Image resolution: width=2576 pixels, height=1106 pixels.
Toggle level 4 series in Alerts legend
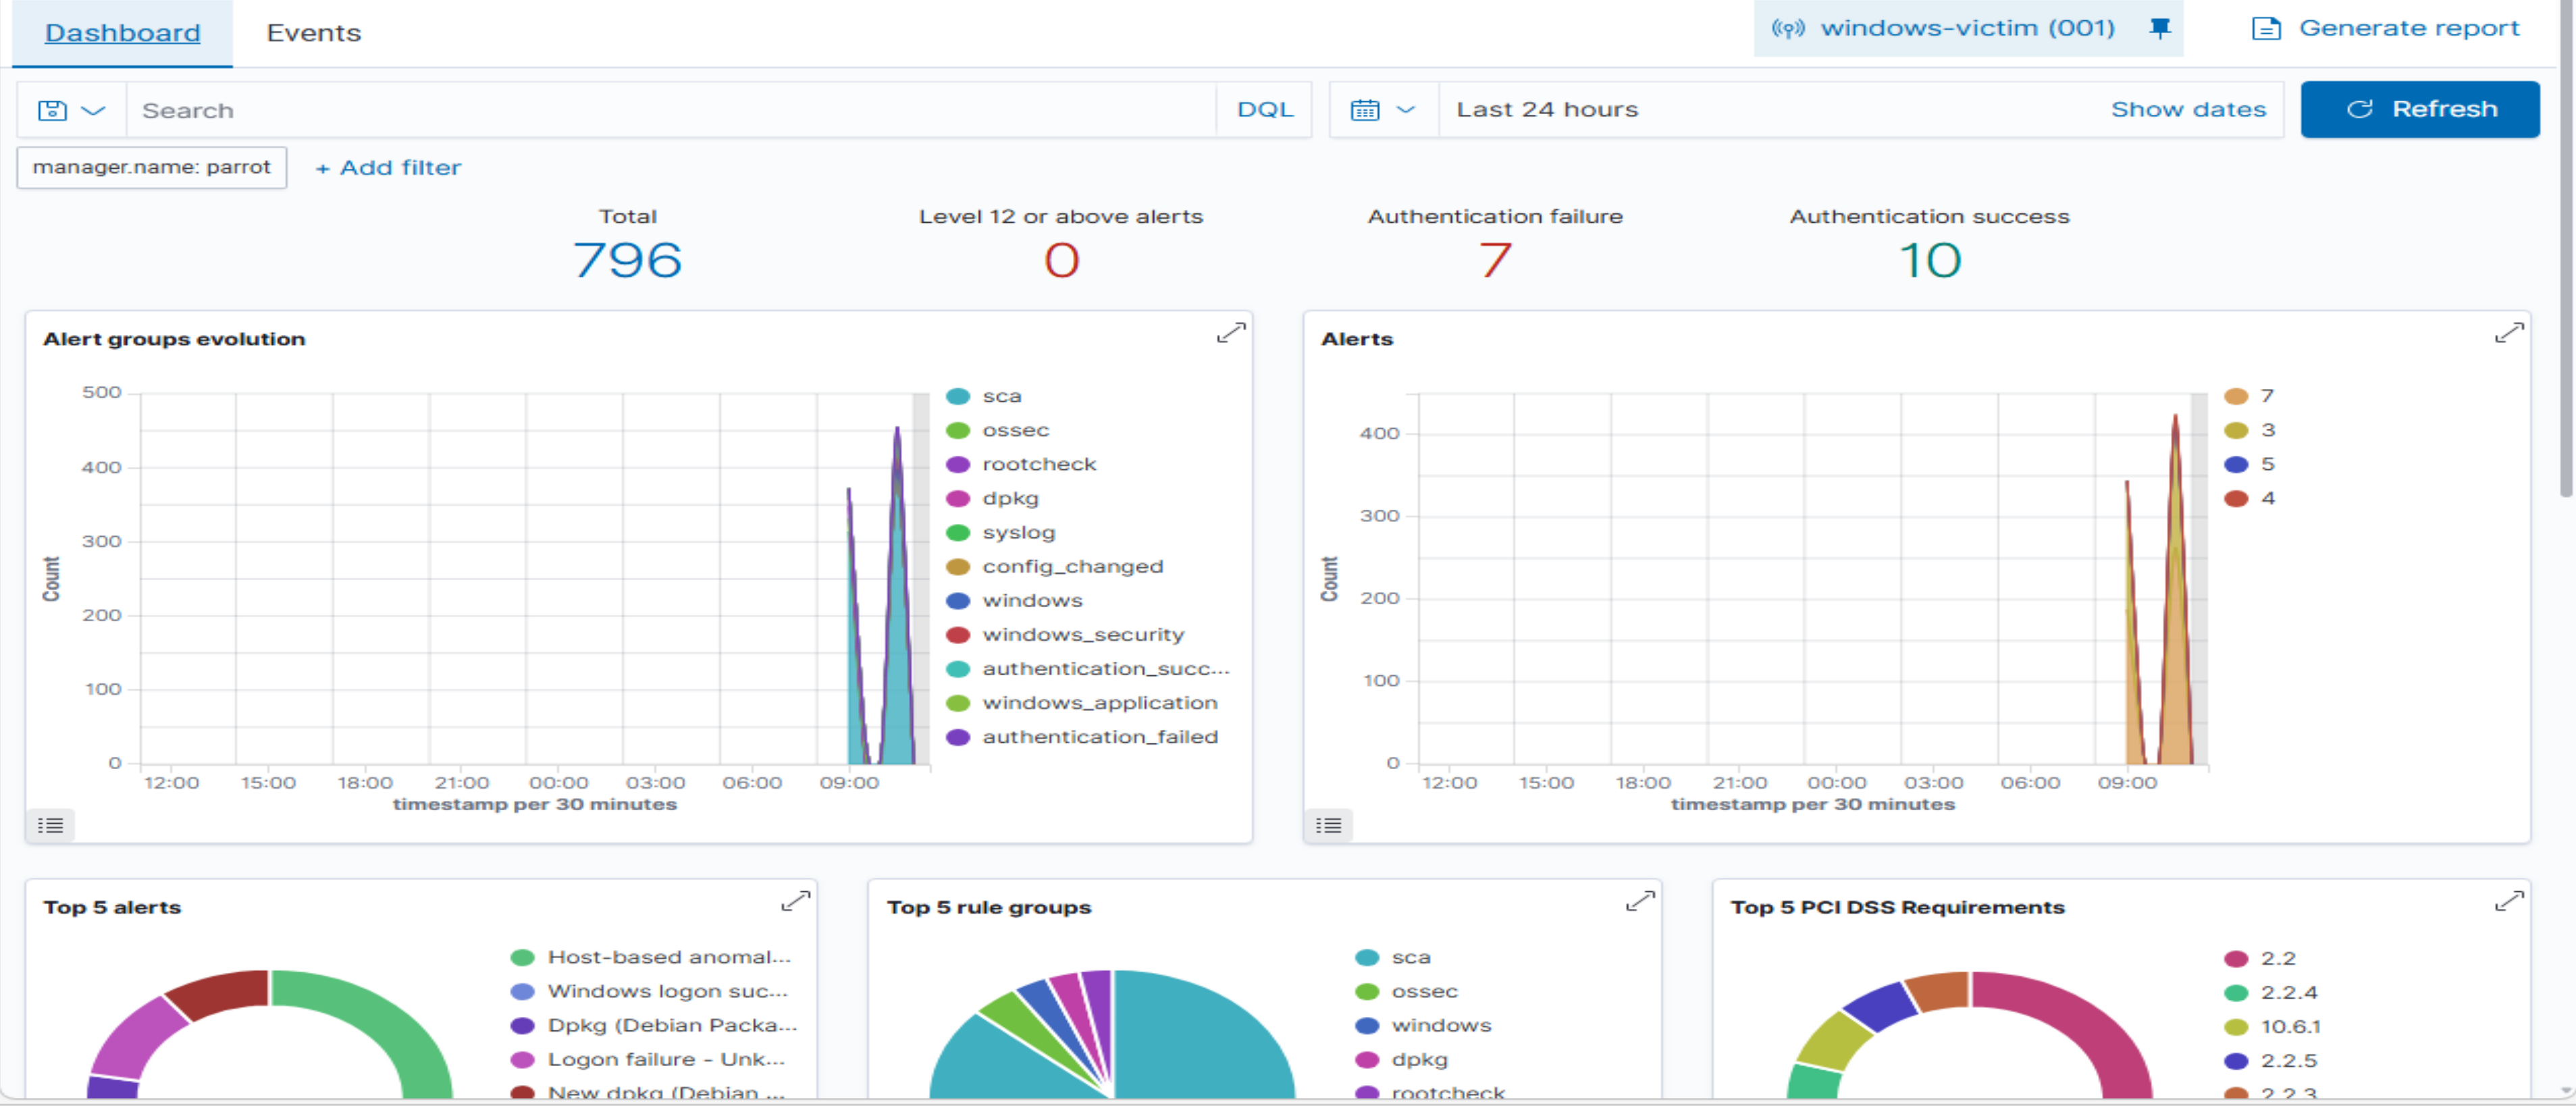(2267, 498)
